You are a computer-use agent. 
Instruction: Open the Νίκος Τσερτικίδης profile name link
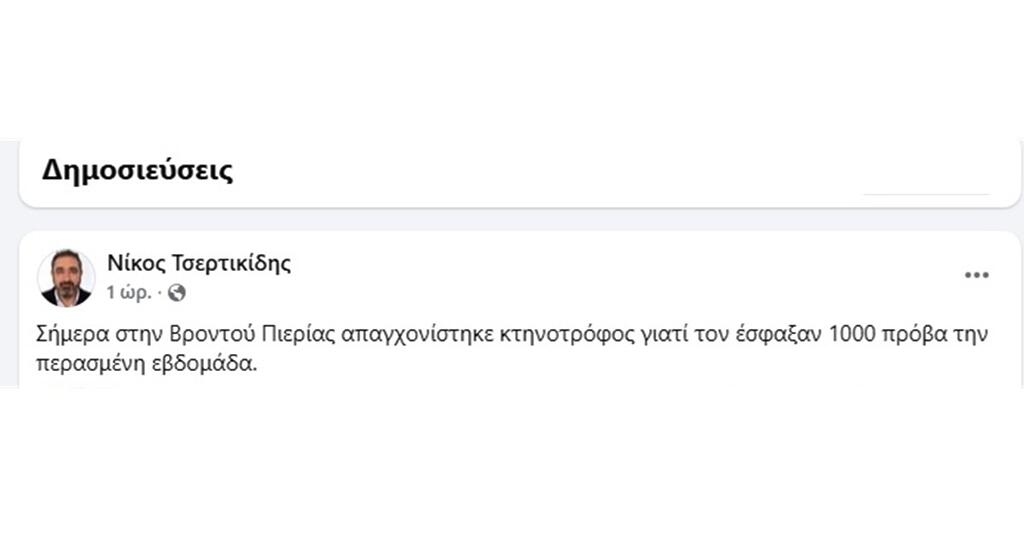(198, 263)
